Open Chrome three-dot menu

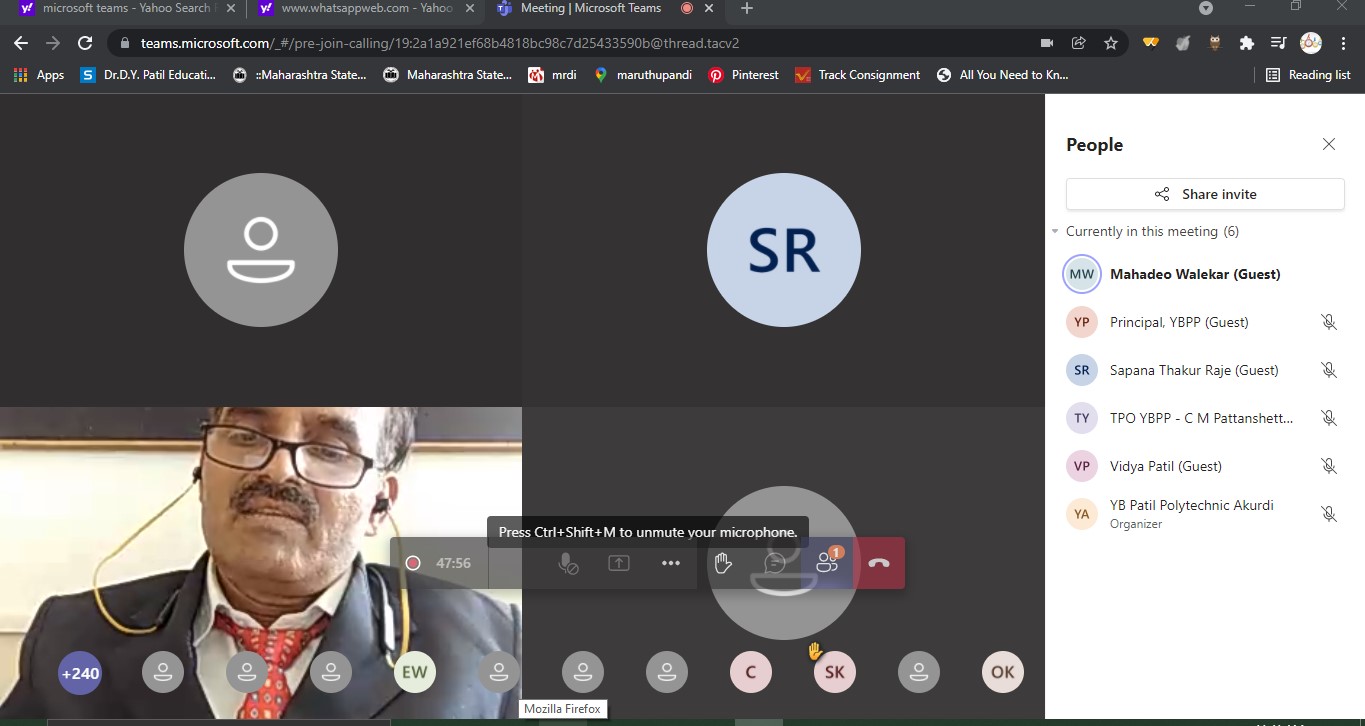click(1343, 43)
